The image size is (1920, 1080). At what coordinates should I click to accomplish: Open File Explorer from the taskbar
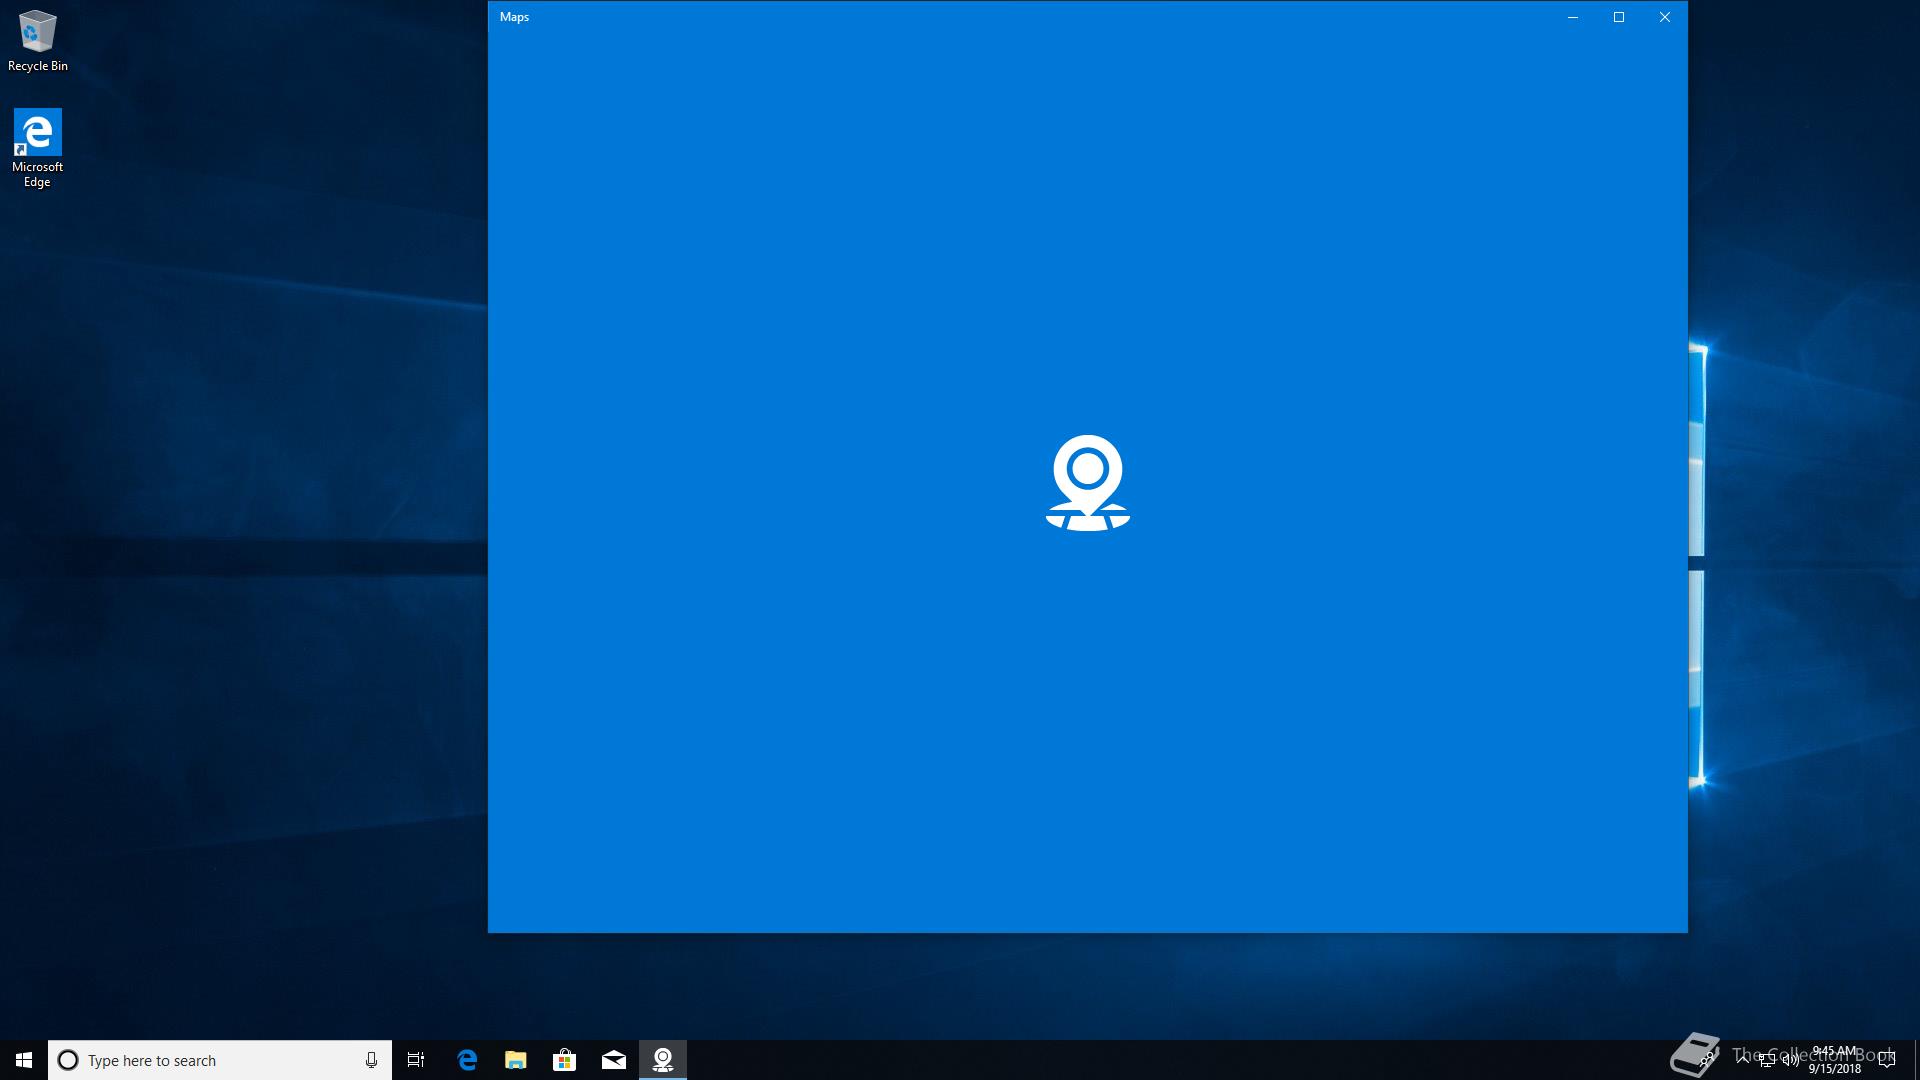pyautogui.click(x=516, y=1060)
